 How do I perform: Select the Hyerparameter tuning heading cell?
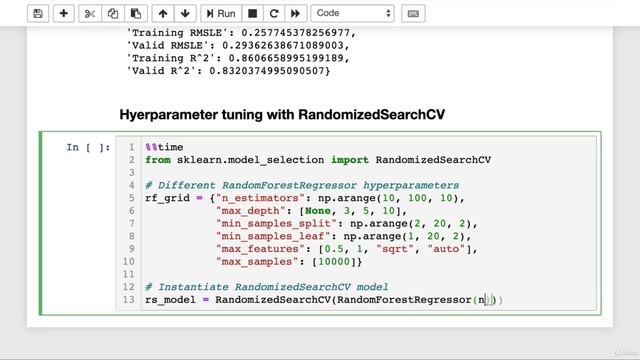pos(282,115)
